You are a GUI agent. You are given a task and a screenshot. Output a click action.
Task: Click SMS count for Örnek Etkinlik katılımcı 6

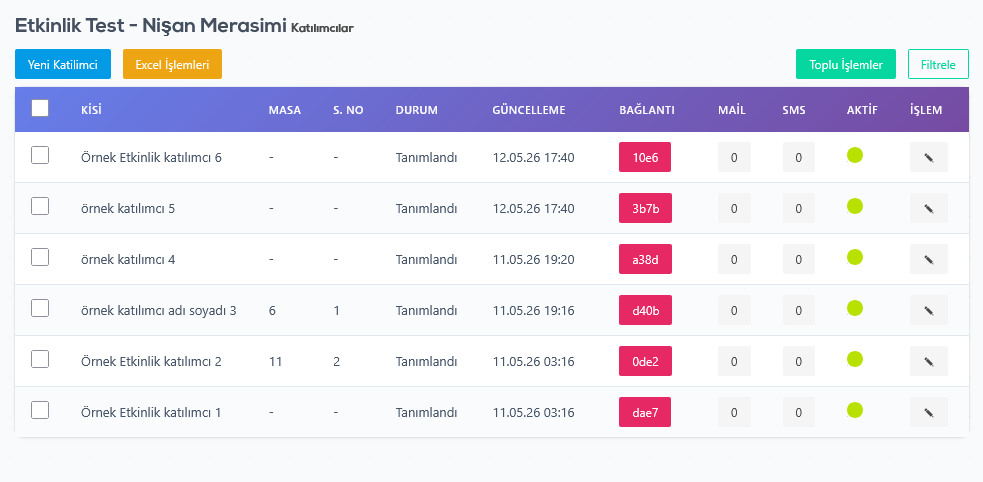pos(799,157)
